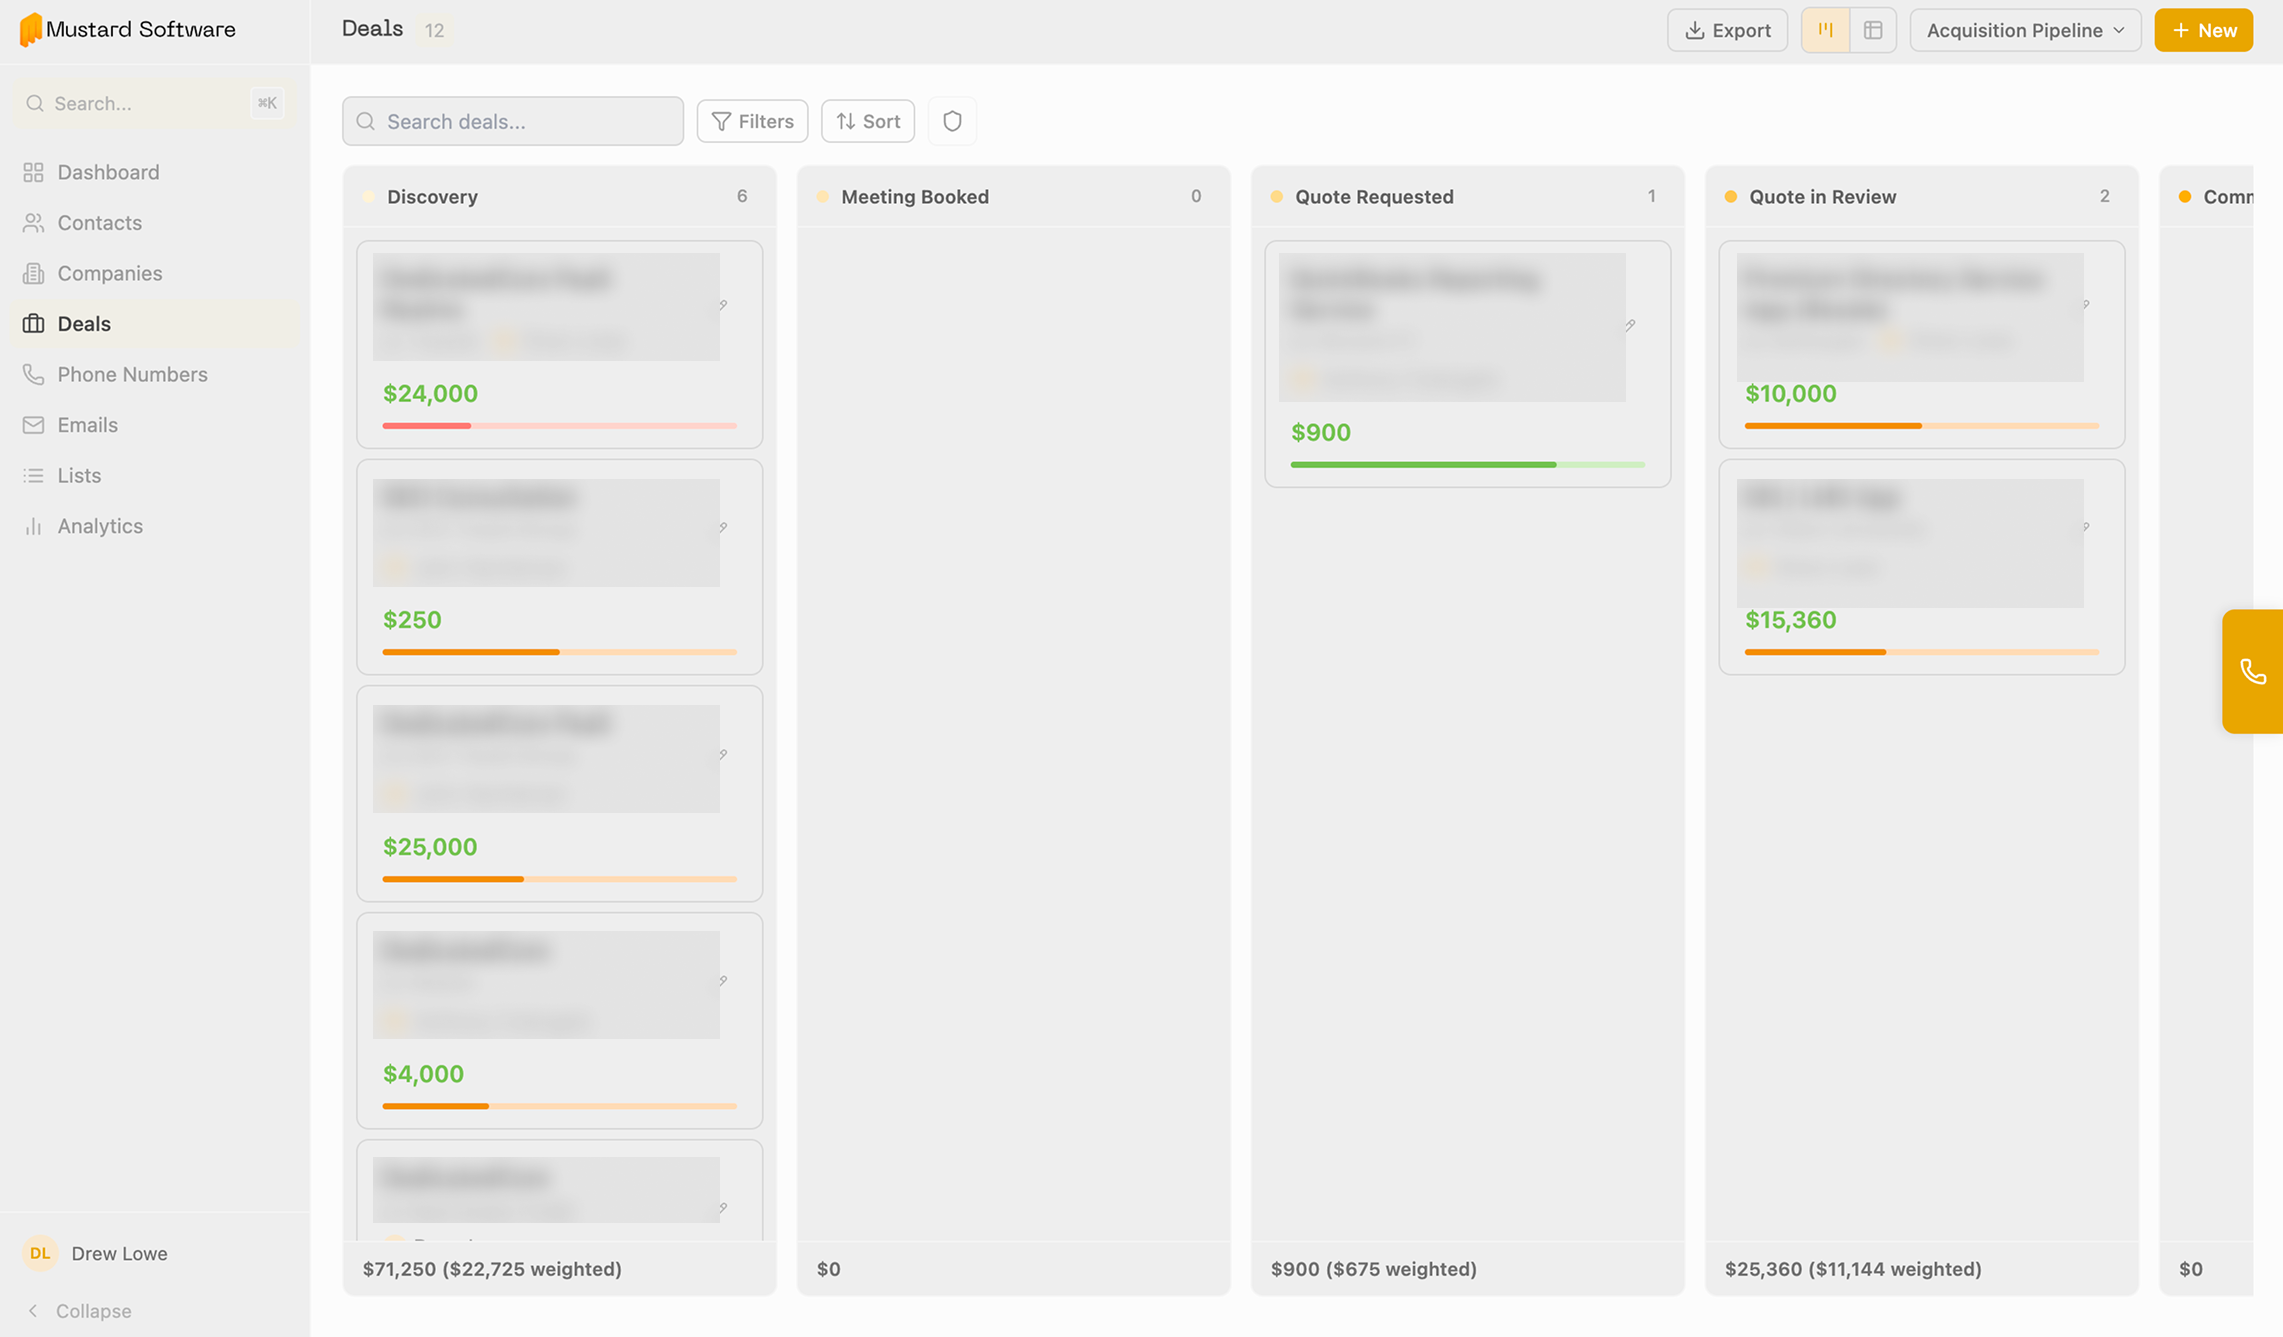2283x1337 pixels.
Task: Click the pin icon on $24,000 deal card
Action: pyautogui.click(x=723, y=305)
